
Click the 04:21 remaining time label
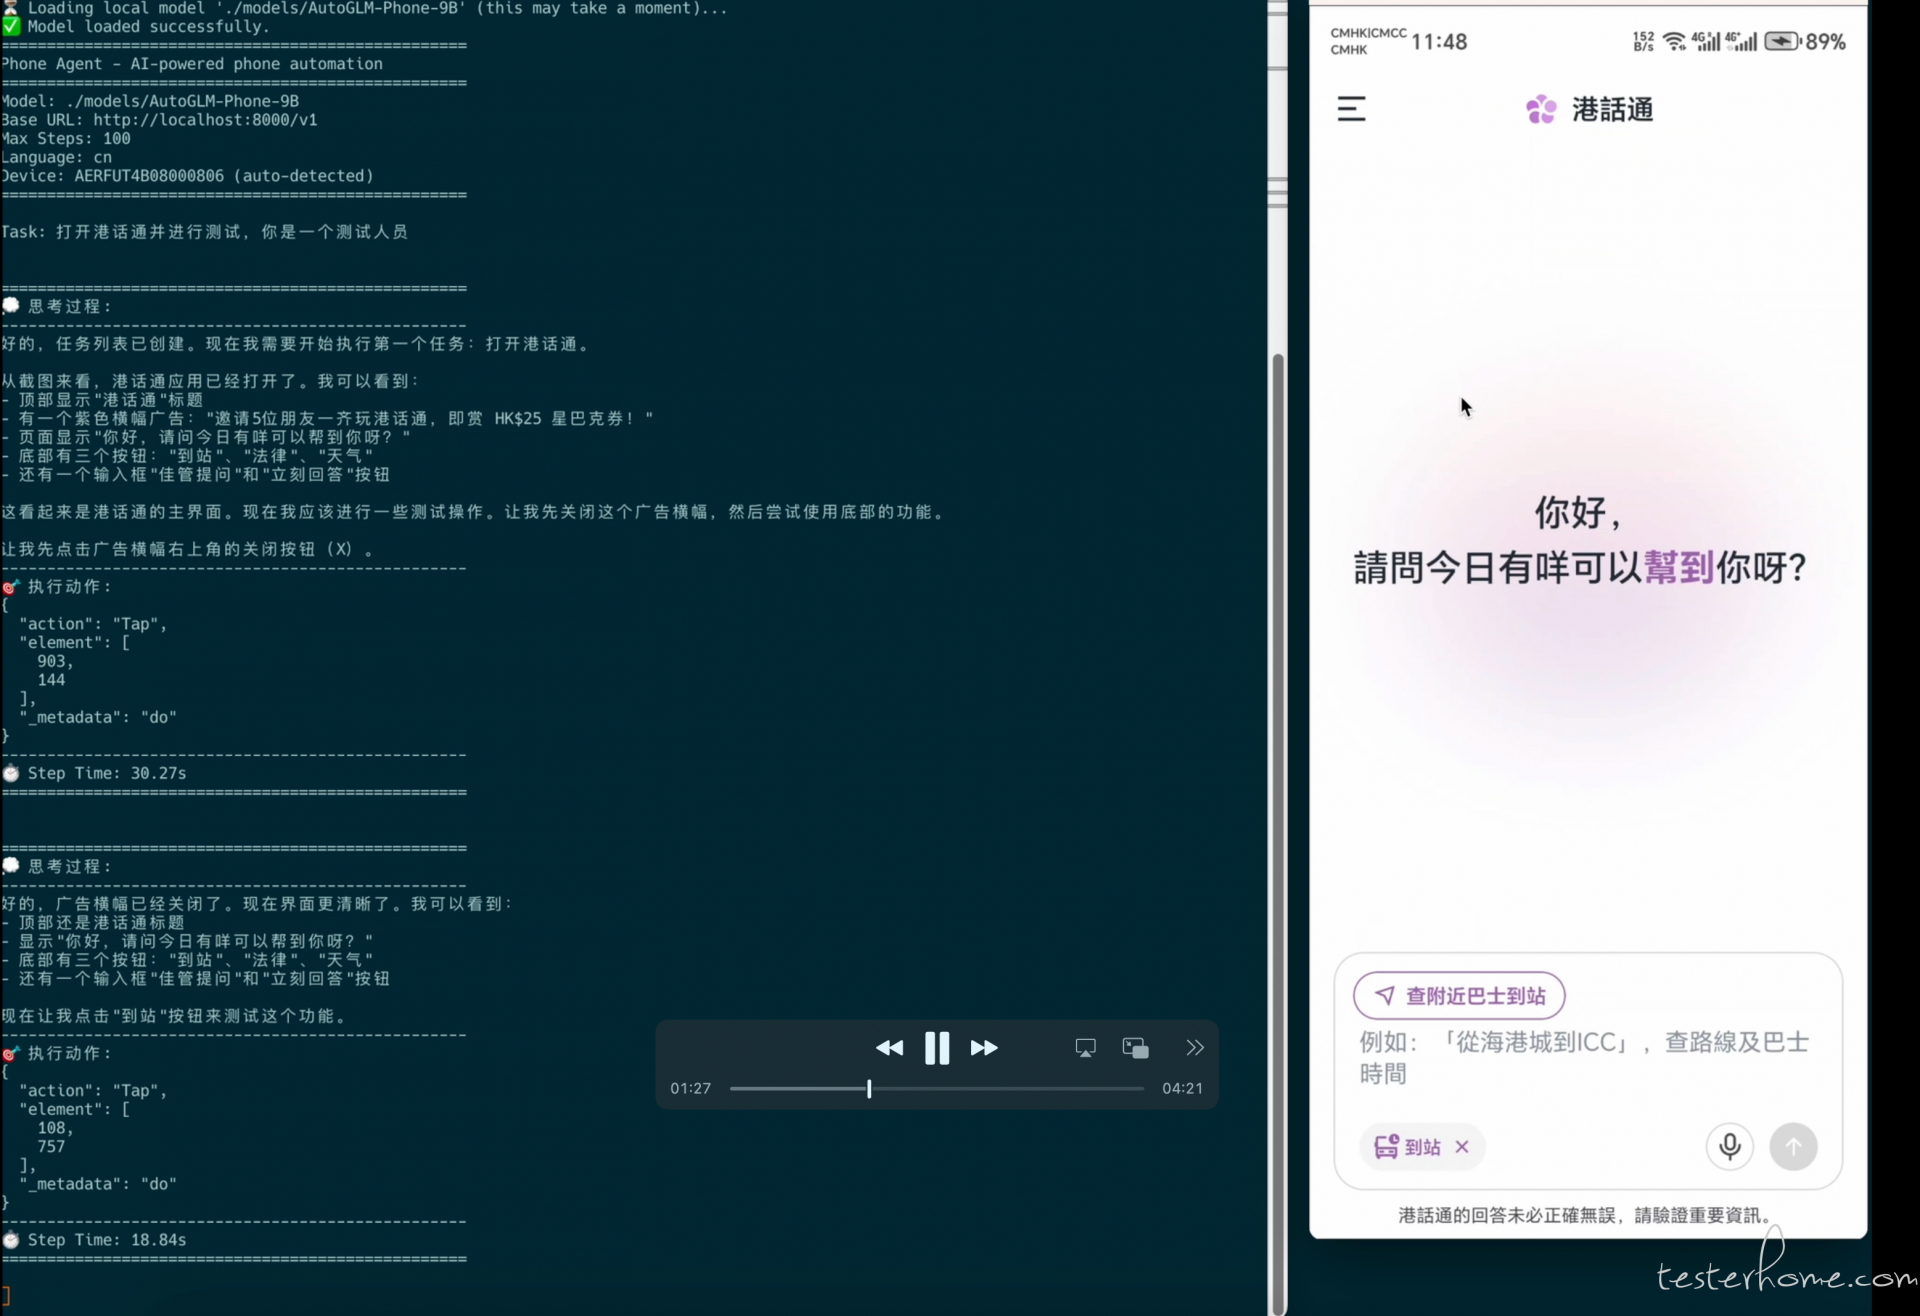pos(1182,1089)
